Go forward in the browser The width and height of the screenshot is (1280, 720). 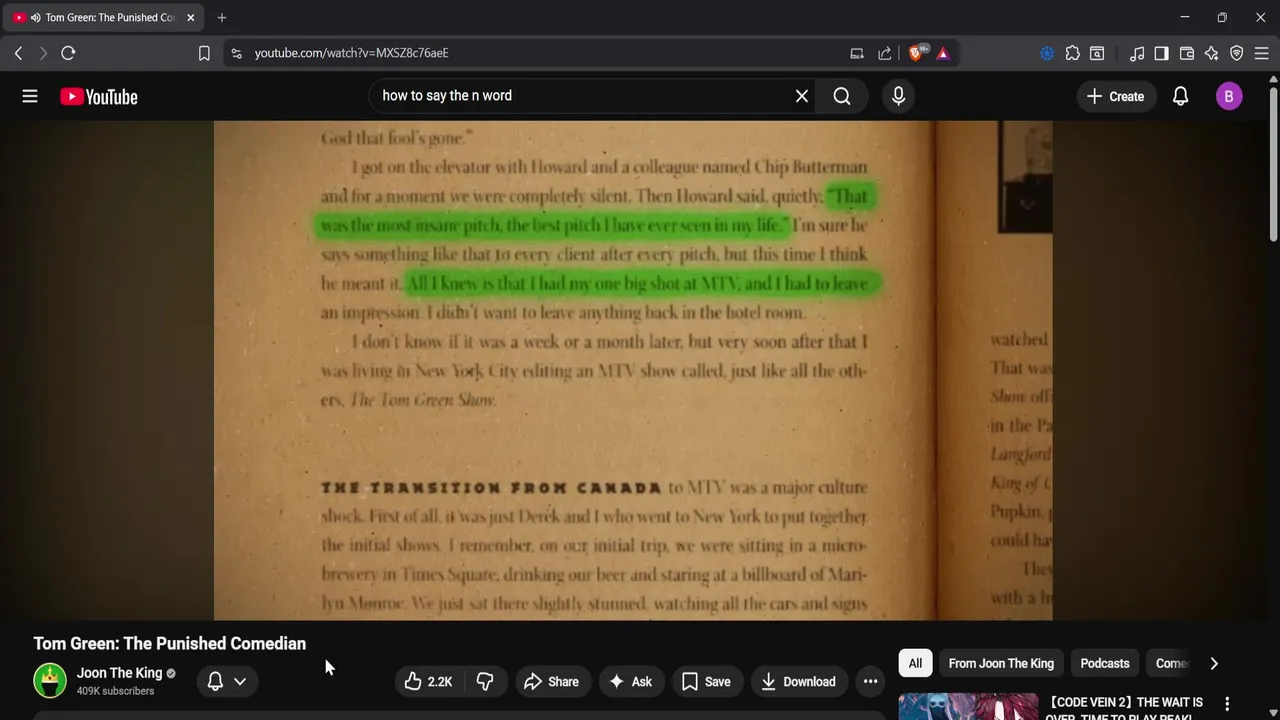pyautogui.click(x=43, y=53)
